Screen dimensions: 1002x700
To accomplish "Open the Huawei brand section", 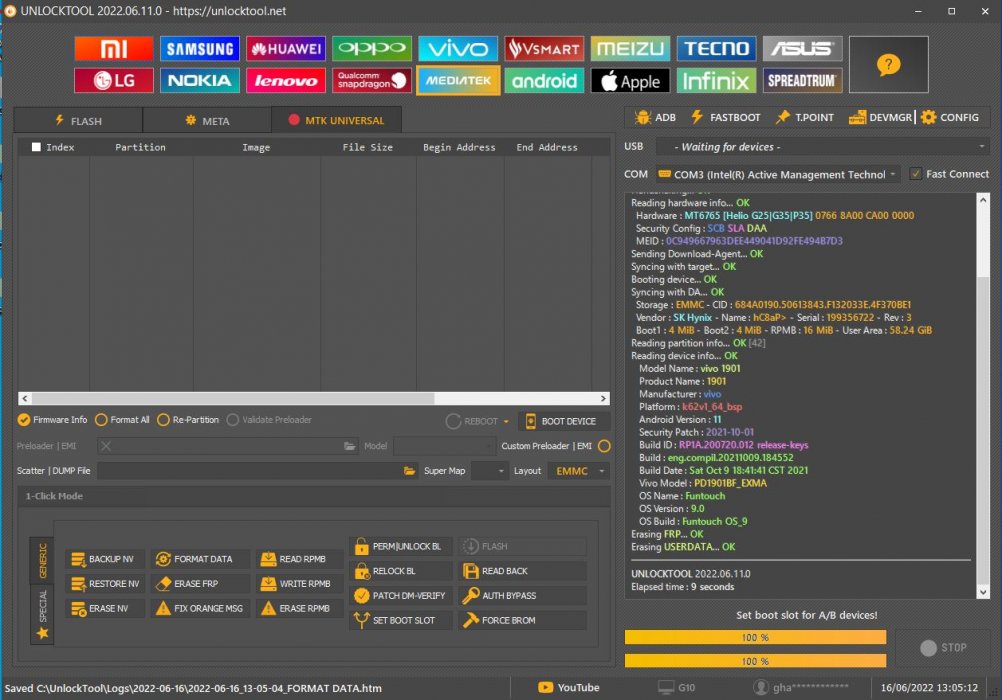I will tap(286, 49).
